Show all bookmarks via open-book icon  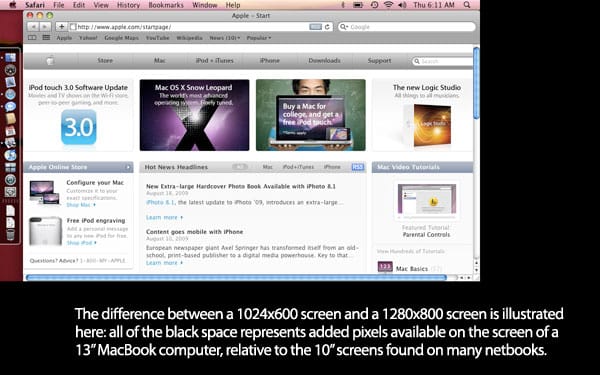[32, 38]
